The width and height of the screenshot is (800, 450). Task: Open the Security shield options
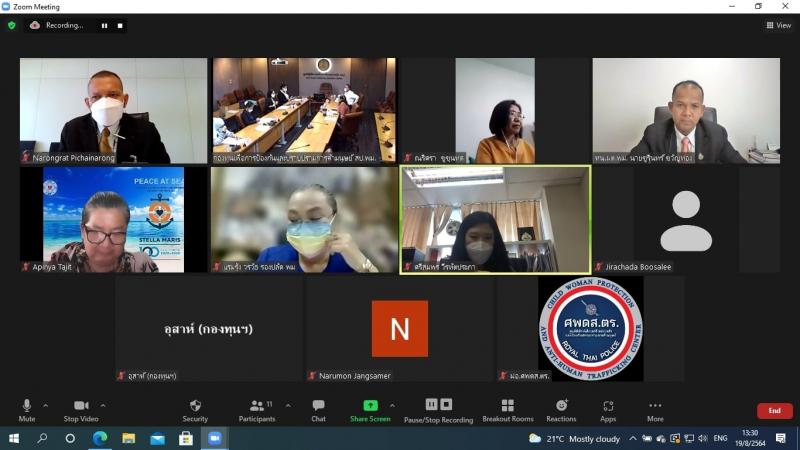[195, 411]
